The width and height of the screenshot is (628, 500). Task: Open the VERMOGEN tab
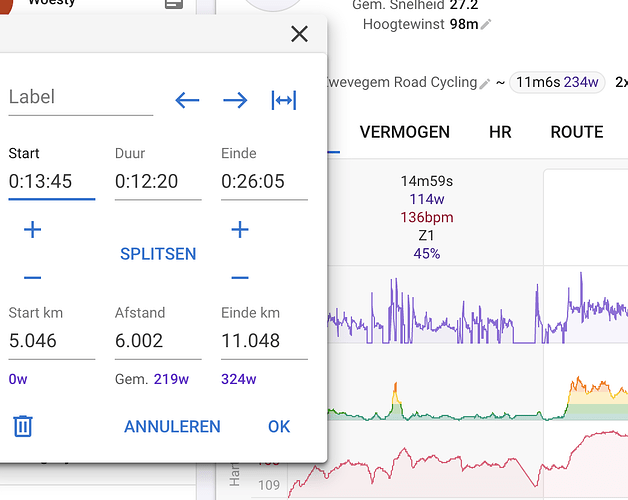point(405,132)
